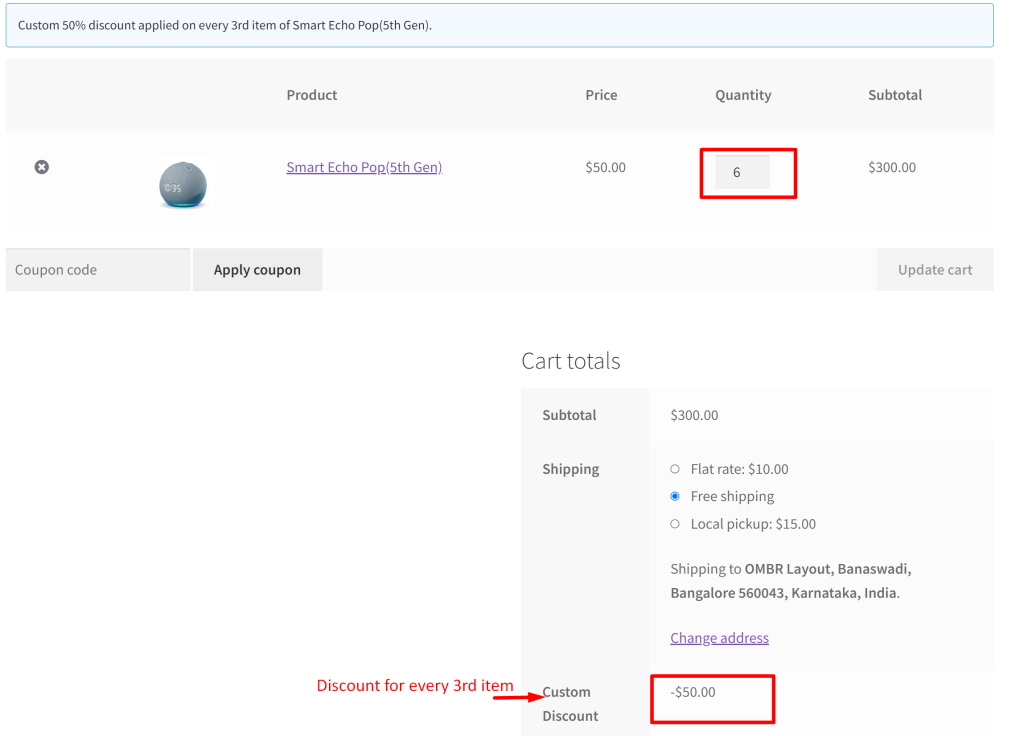
Task: Choose Local pickup: $15.00 shipping
Action: coord(675,524)
